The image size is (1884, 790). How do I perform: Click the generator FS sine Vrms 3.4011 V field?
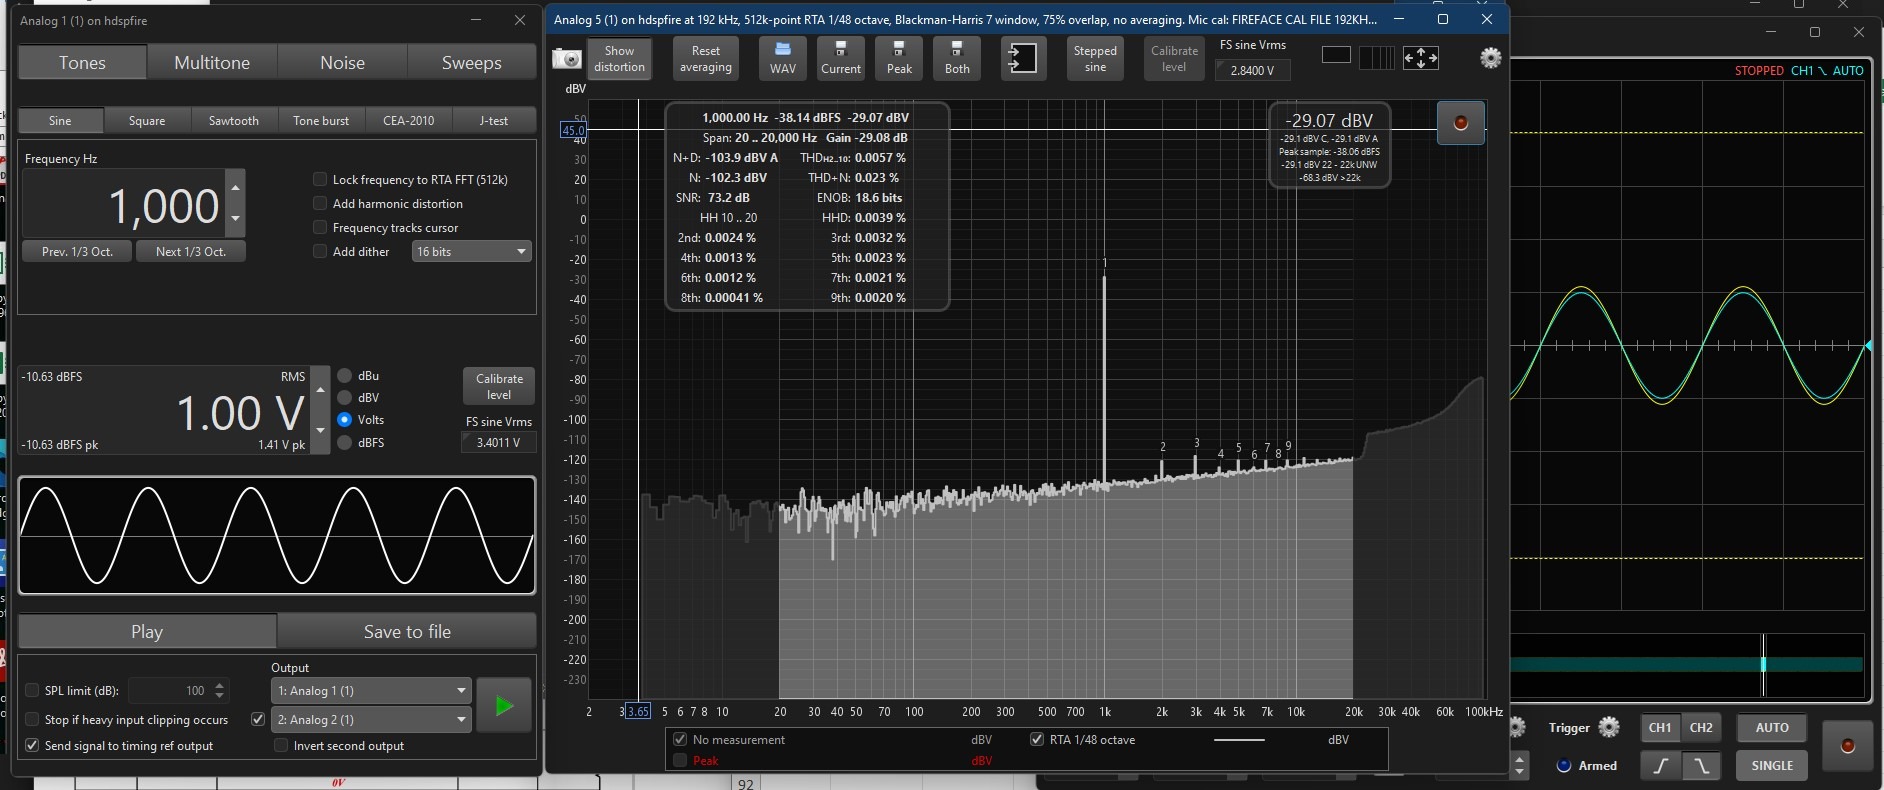click(x=498, y=442)
